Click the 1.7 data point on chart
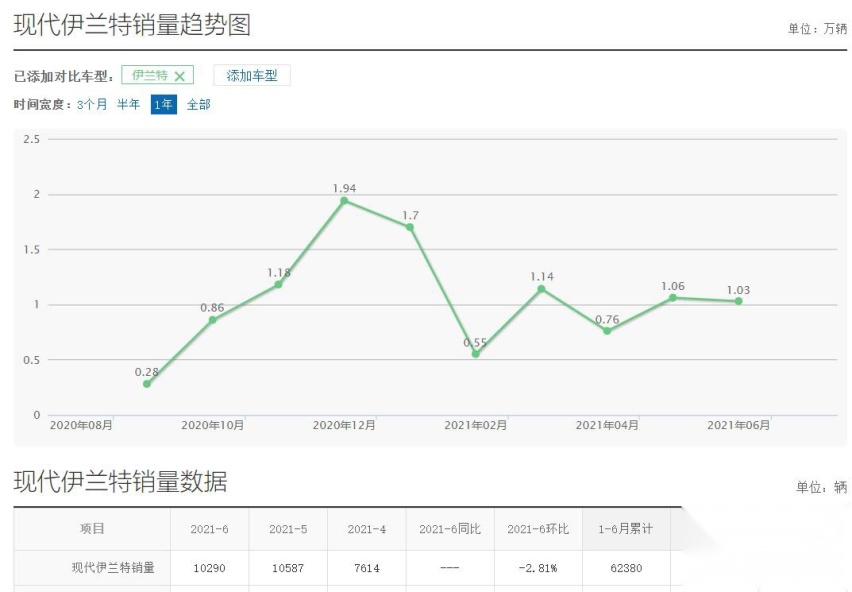The height and width of the screenshot is (592, 852). [x=410, y=227]
